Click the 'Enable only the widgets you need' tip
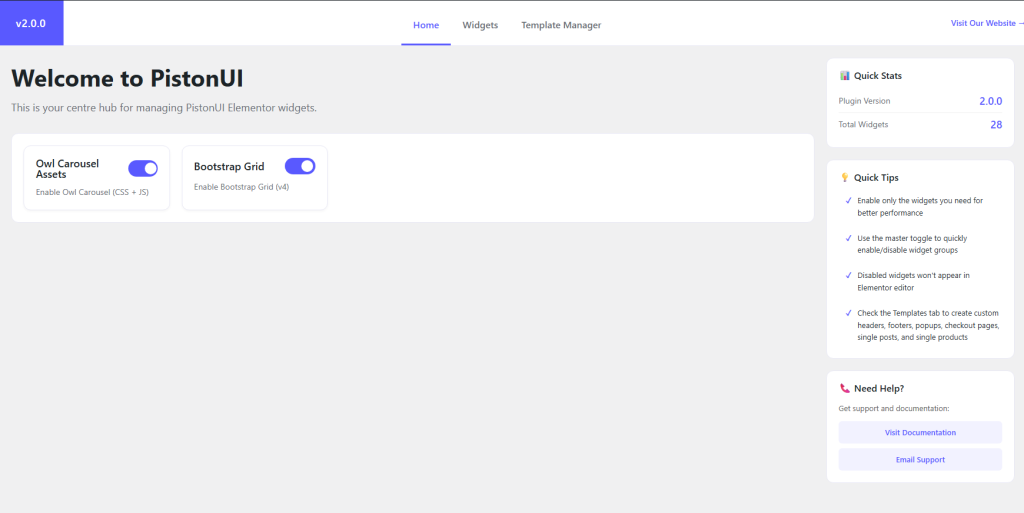 (x=920, y=207)
